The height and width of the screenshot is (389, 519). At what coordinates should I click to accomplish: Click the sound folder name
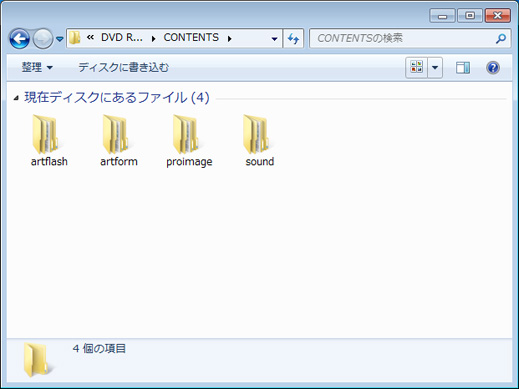click(x=260, y=161)
